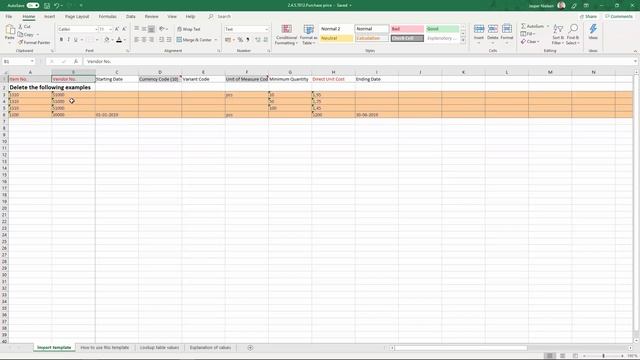Open the Format cells menu
Screen dimensions: 640x360
507,34
